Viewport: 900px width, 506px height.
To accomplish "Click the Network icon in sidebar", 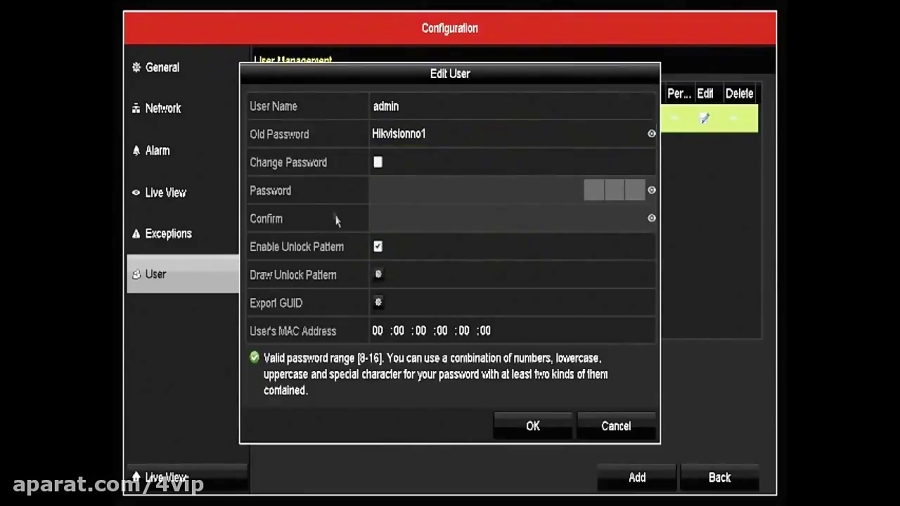I will click(136, 108).
